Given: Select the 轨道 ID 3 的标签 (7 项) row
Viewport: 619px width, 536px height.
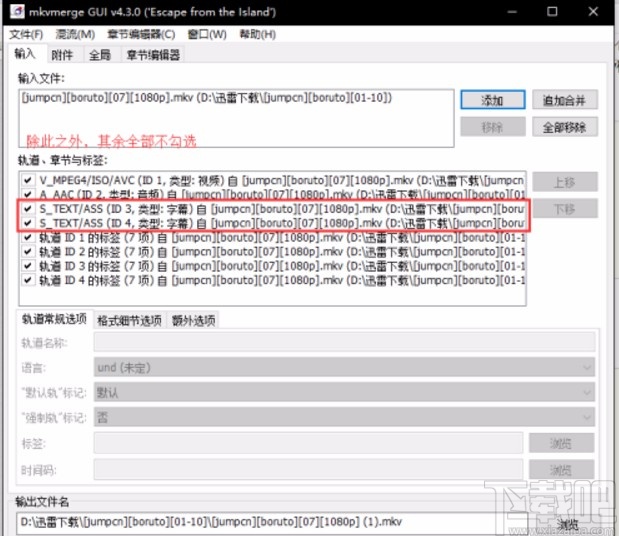Looking at the screenshot, I should (282, 266).
